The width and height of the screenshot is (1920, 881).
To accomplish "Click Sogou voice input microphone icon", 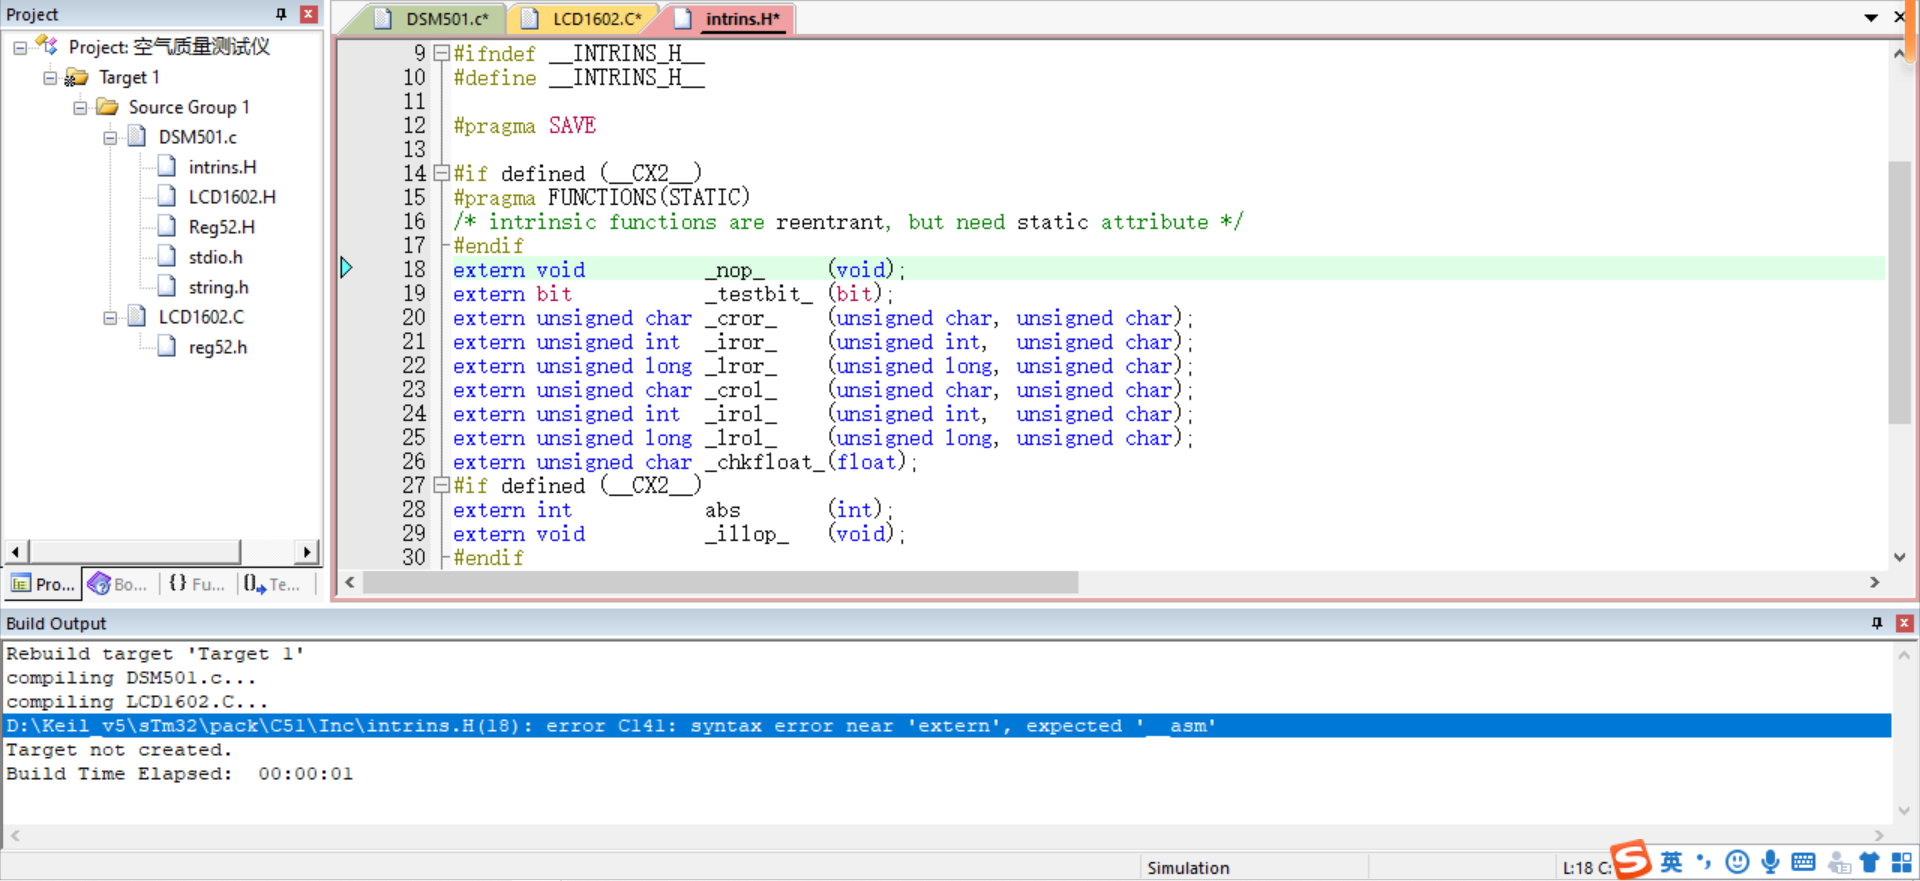I will [1770, 862].
